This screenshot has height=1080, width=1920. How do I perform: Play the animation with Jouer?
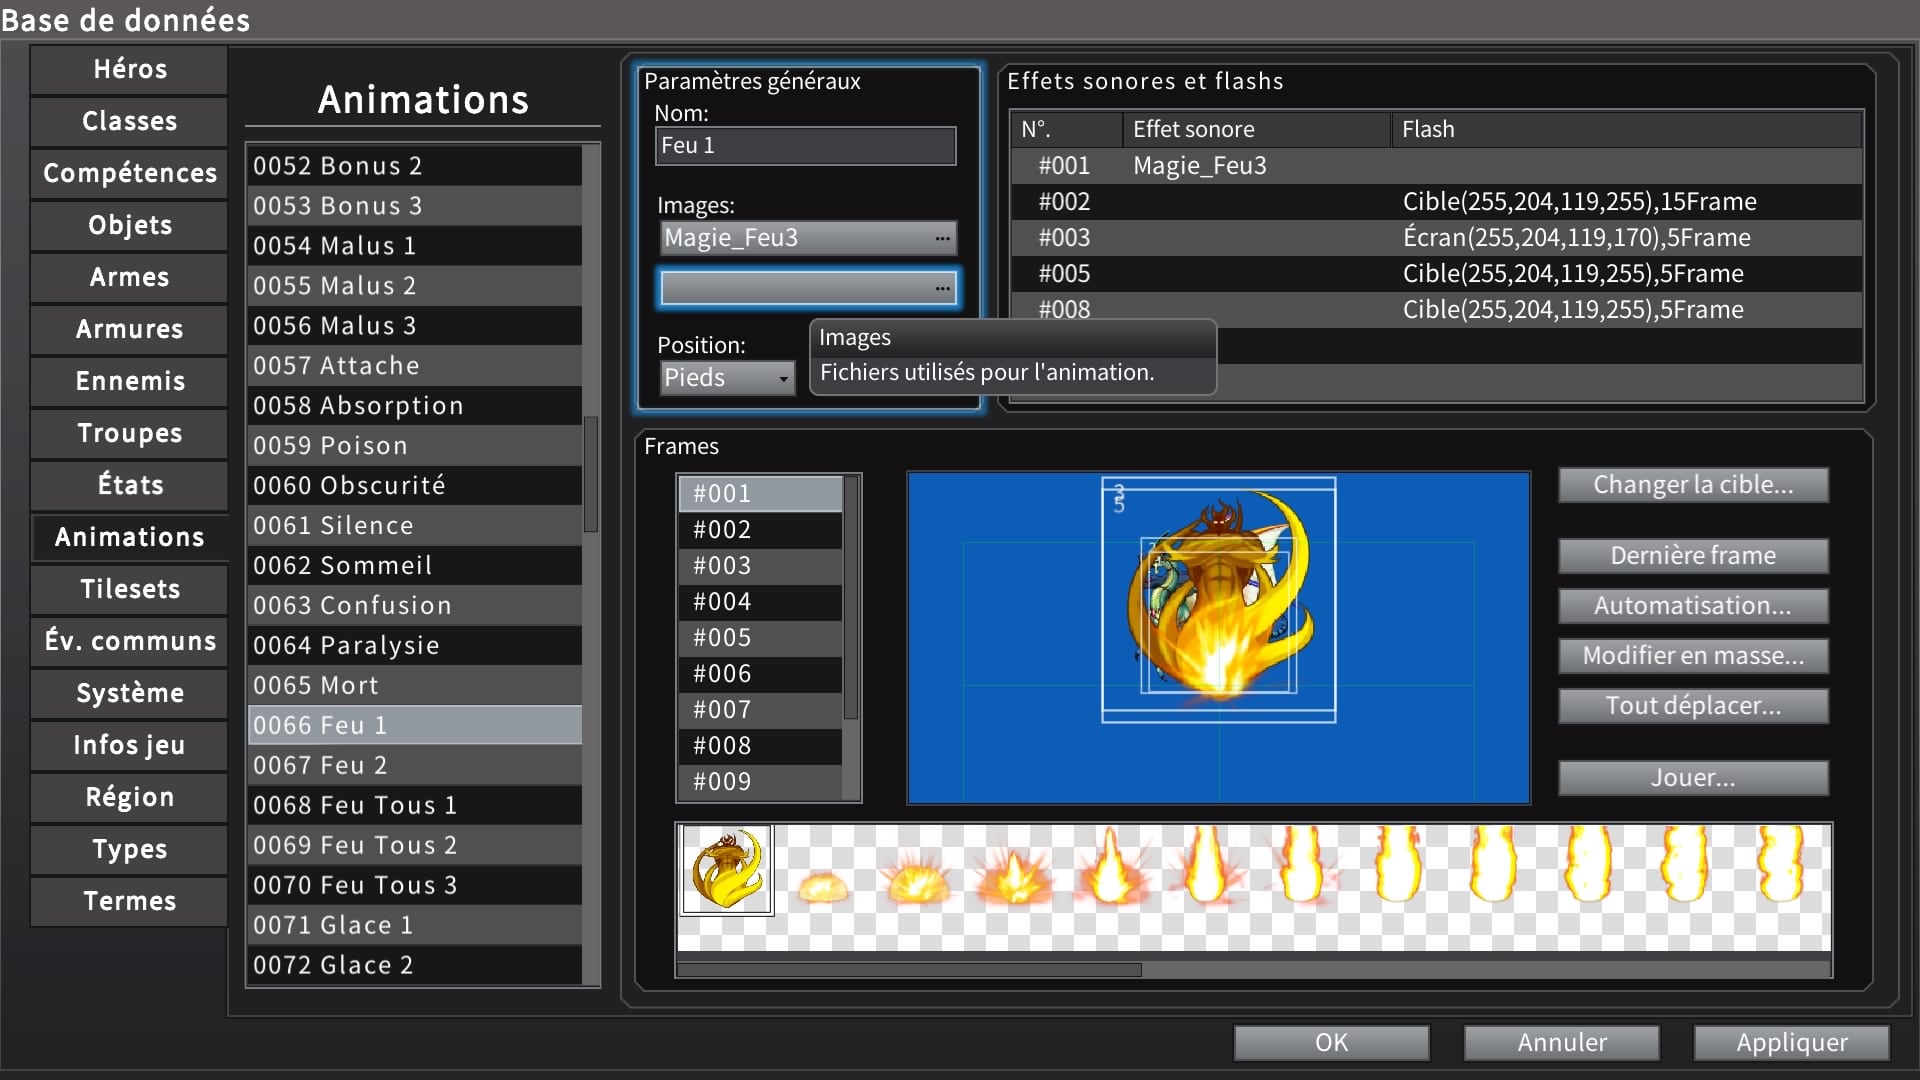click(1693, 778)
